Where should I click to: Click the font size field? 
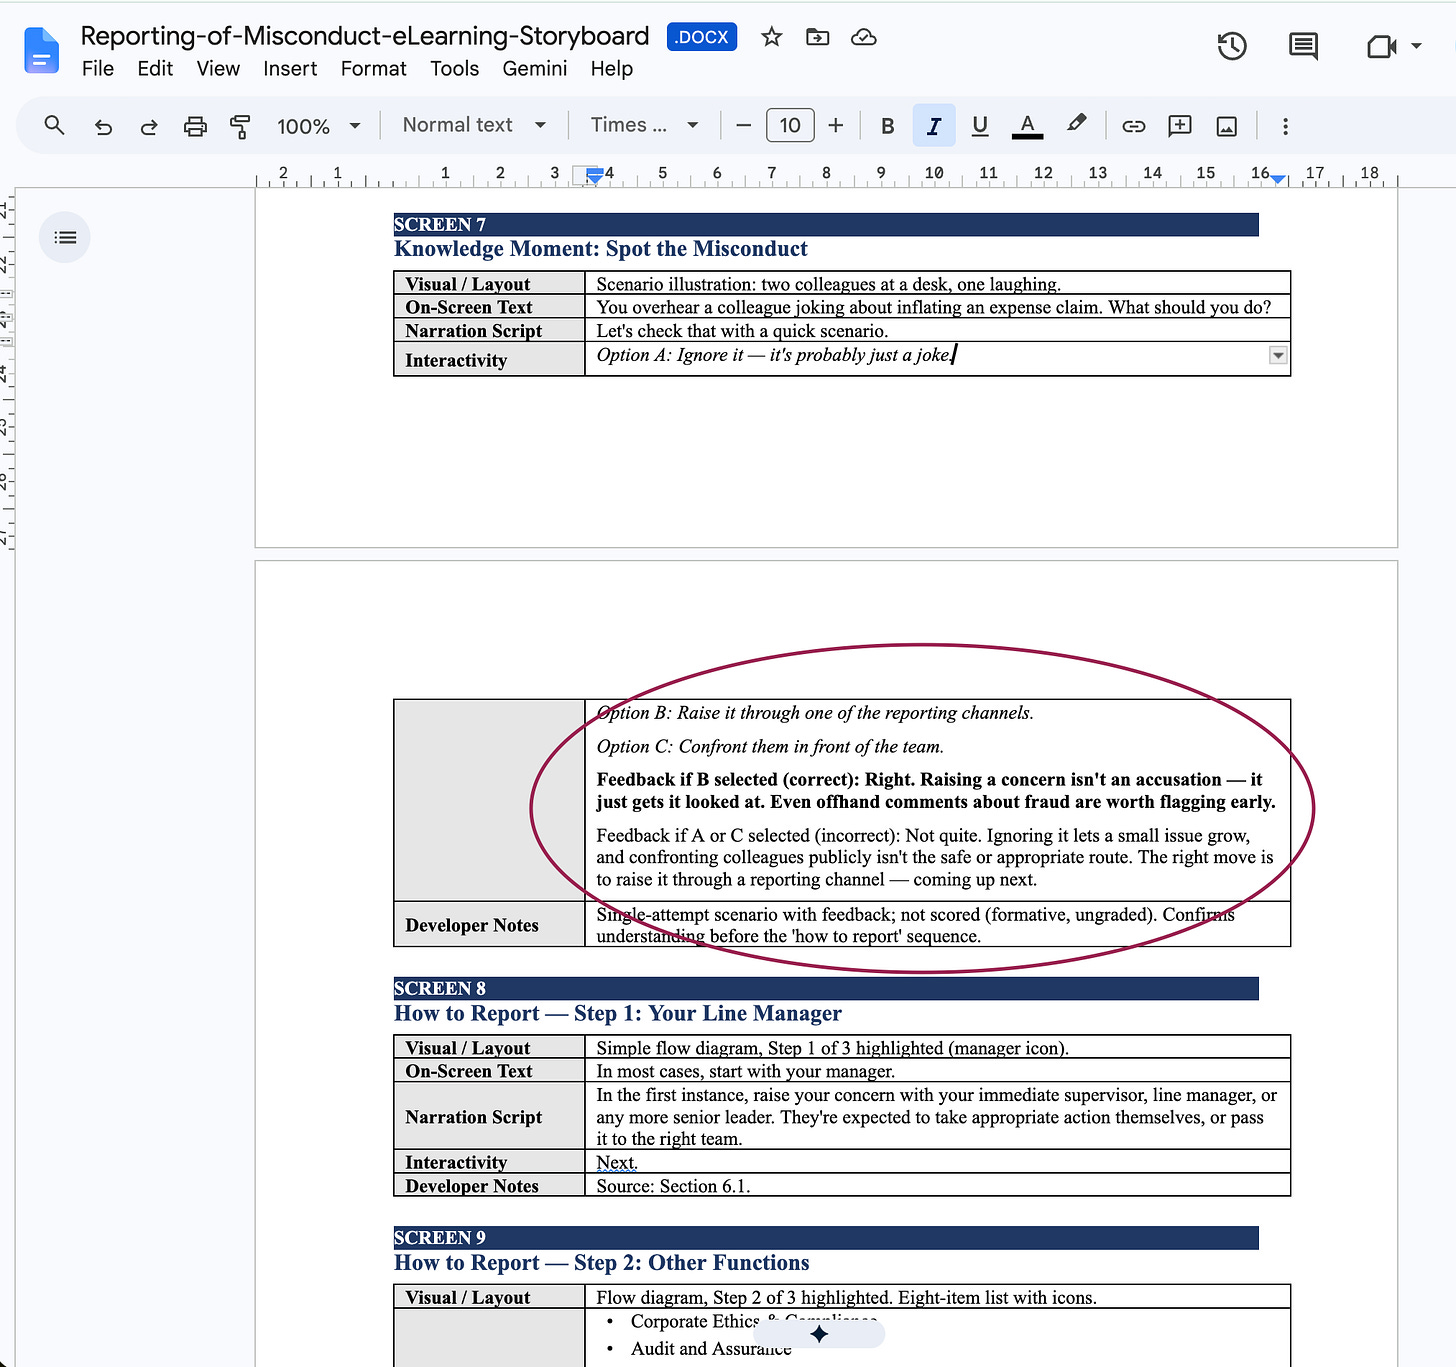(790, 125)
